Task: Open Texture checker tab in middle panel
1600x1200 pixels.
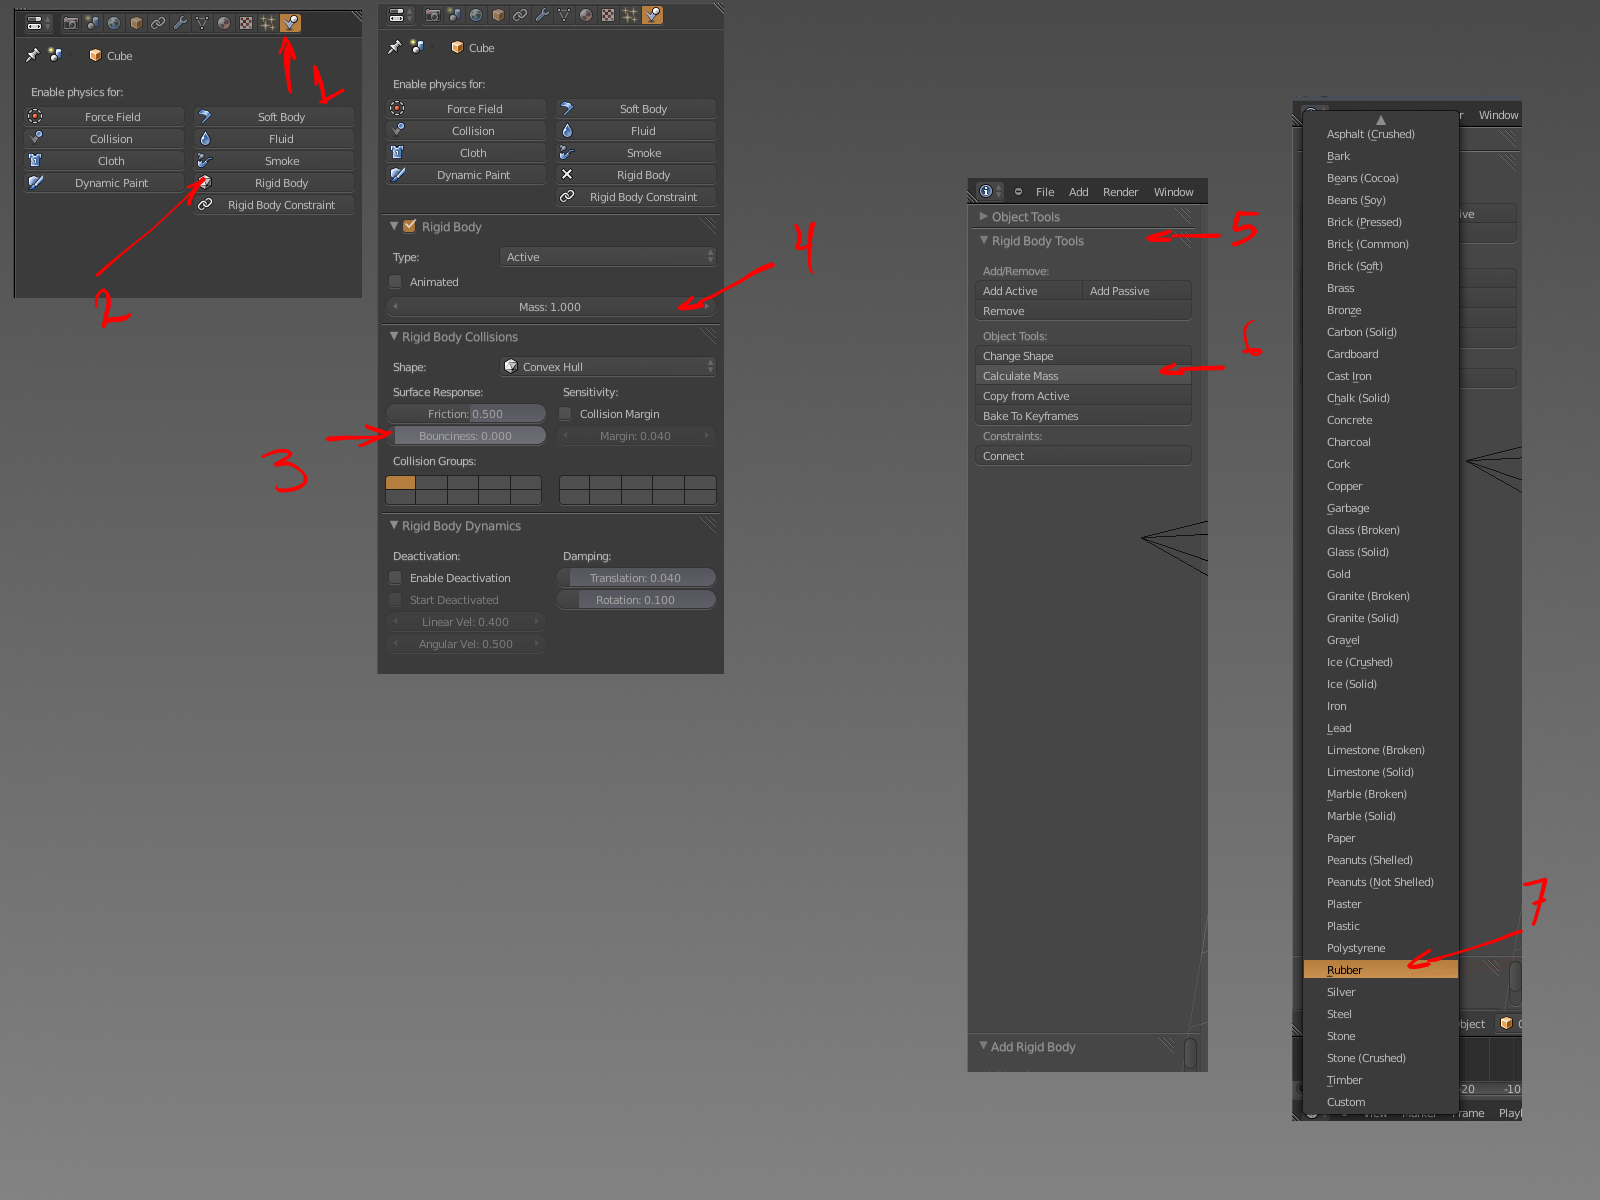Action: click(x=608, y=15)
